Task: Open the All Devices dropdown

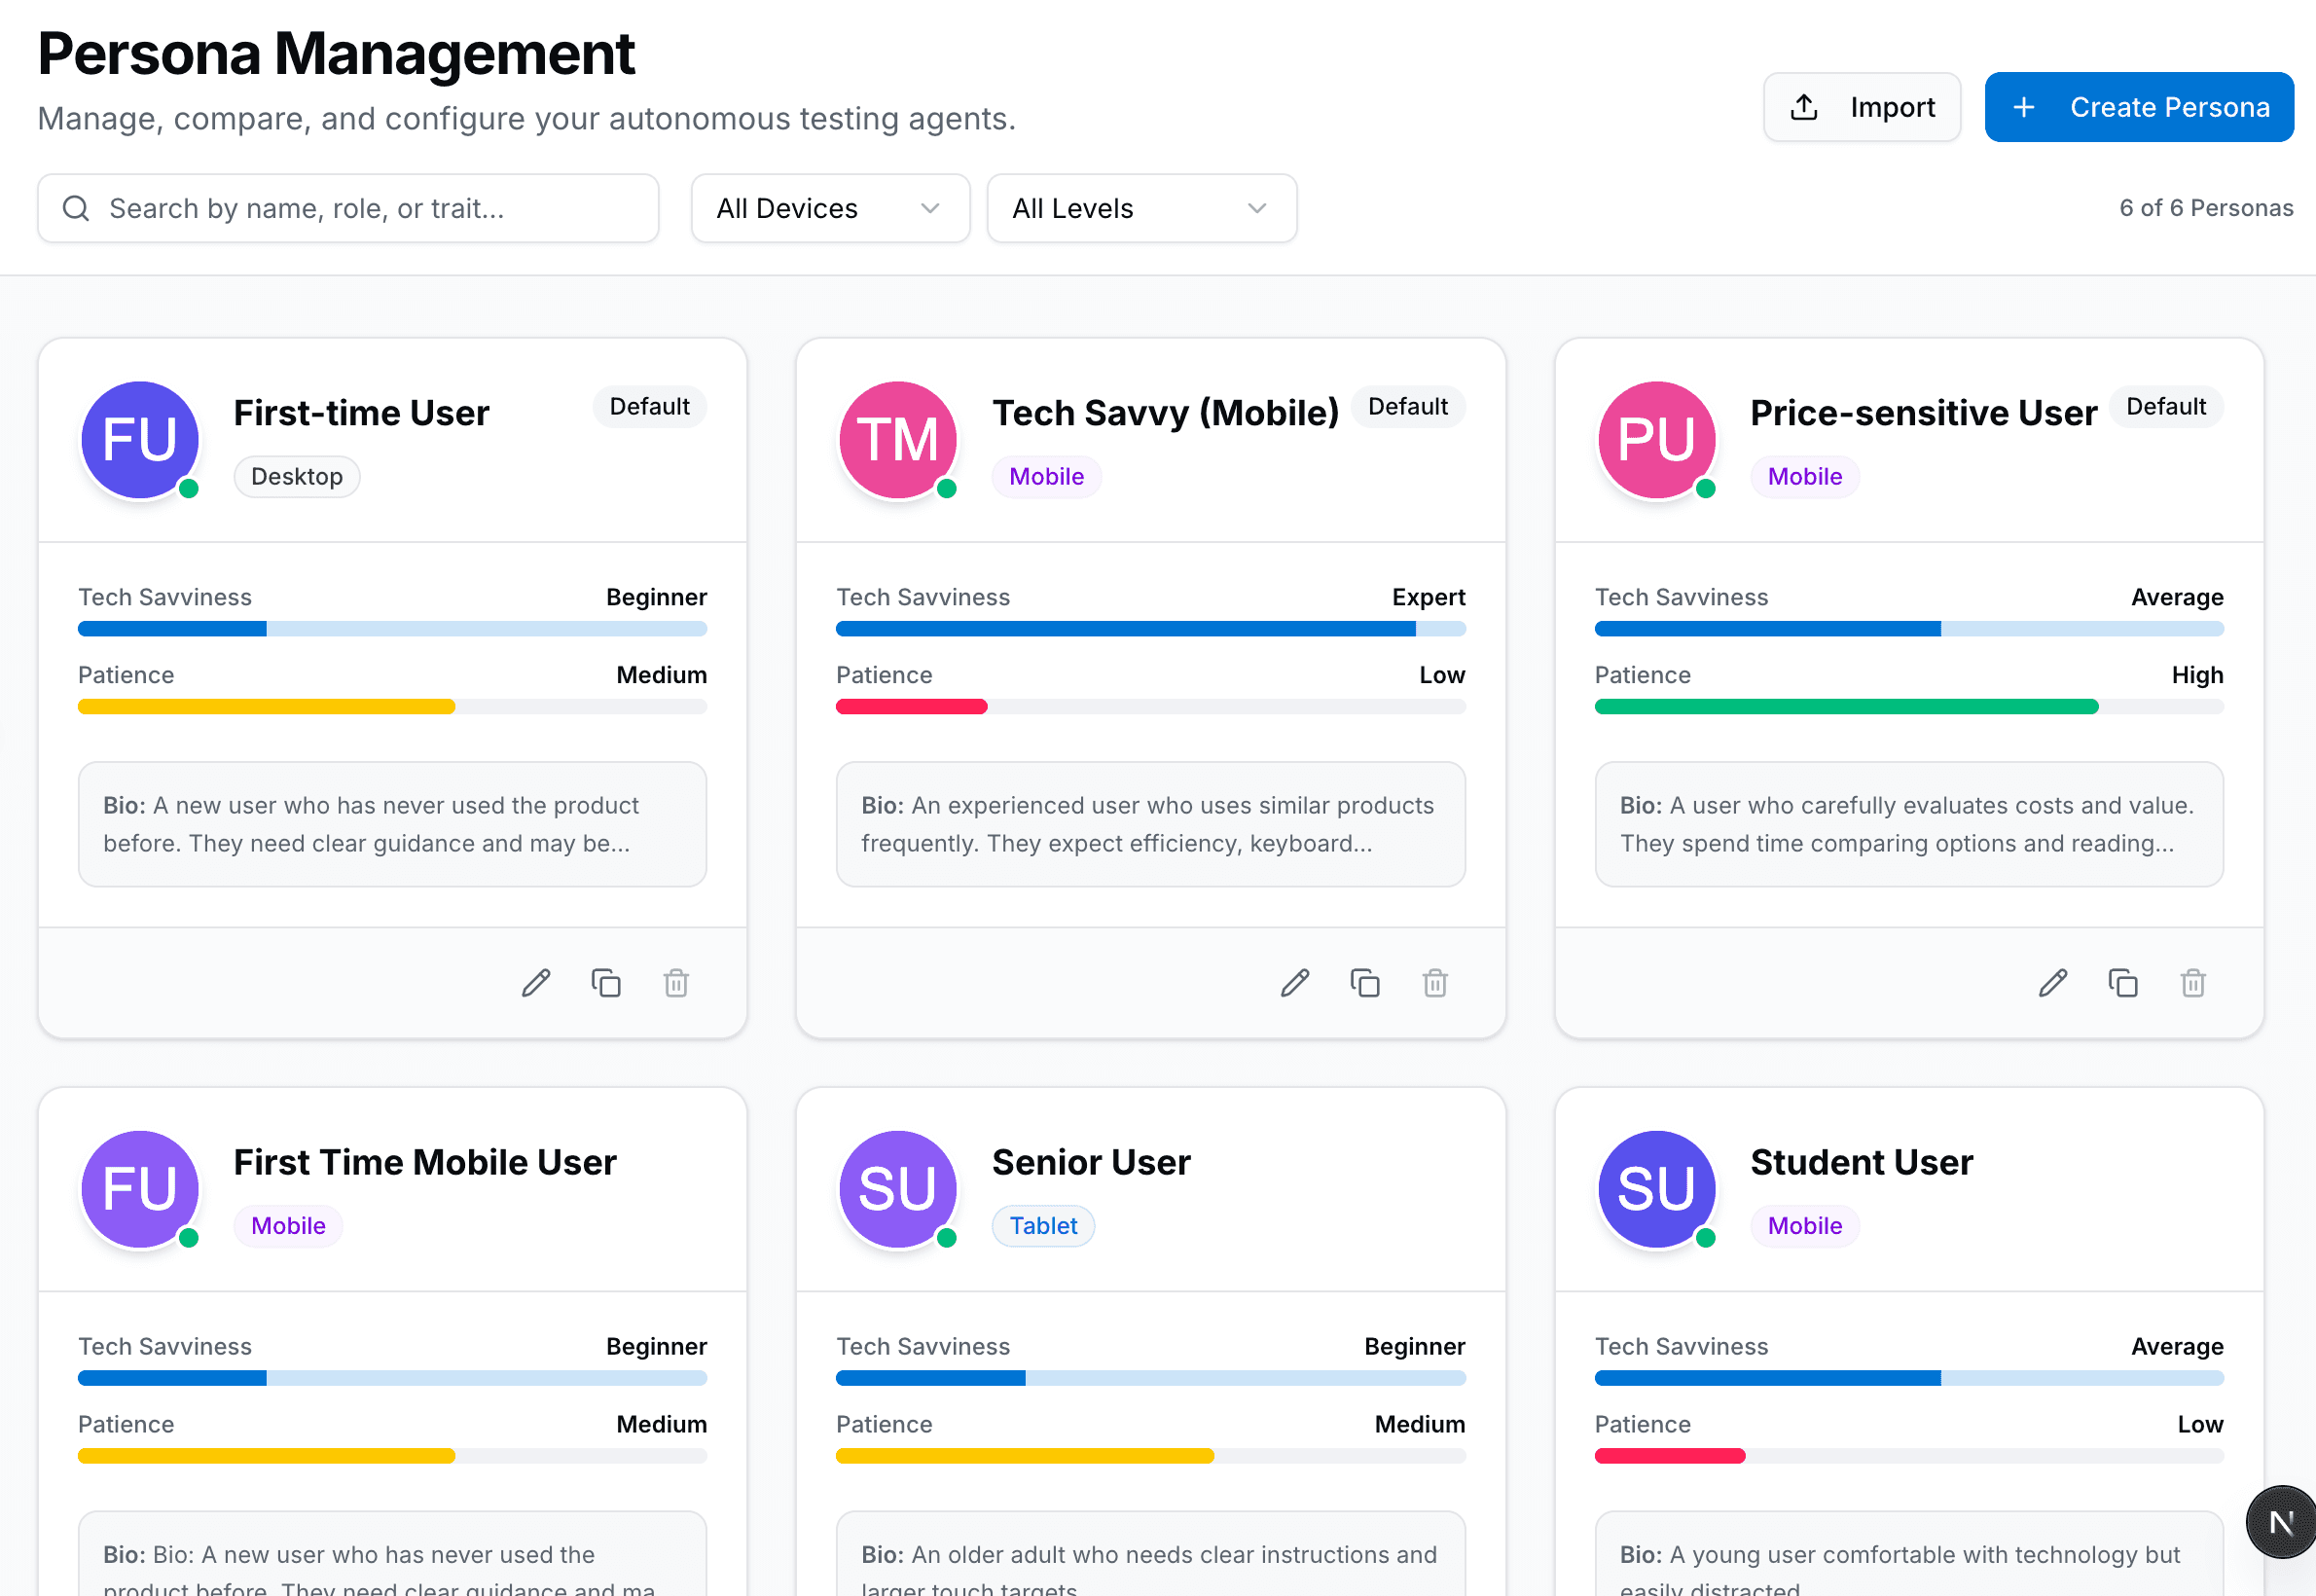Action: pos(830,208)
